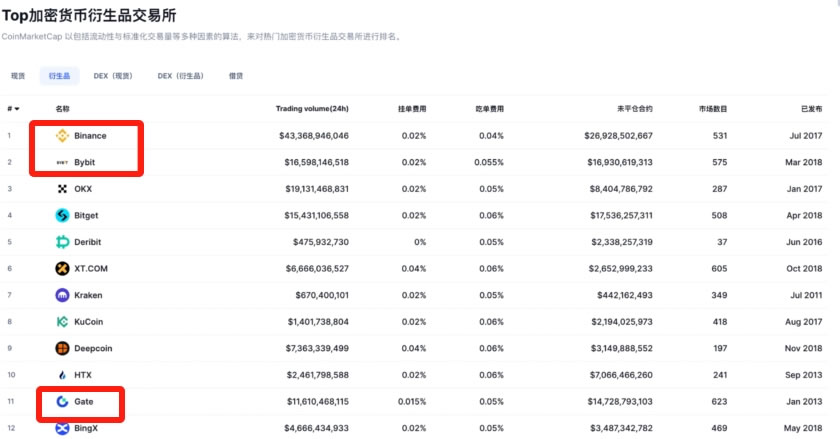Image resolution: width=840 pixels, height=439 pixels.
Task: Click the KuCoin logo icon
Action: click(61, 322)
